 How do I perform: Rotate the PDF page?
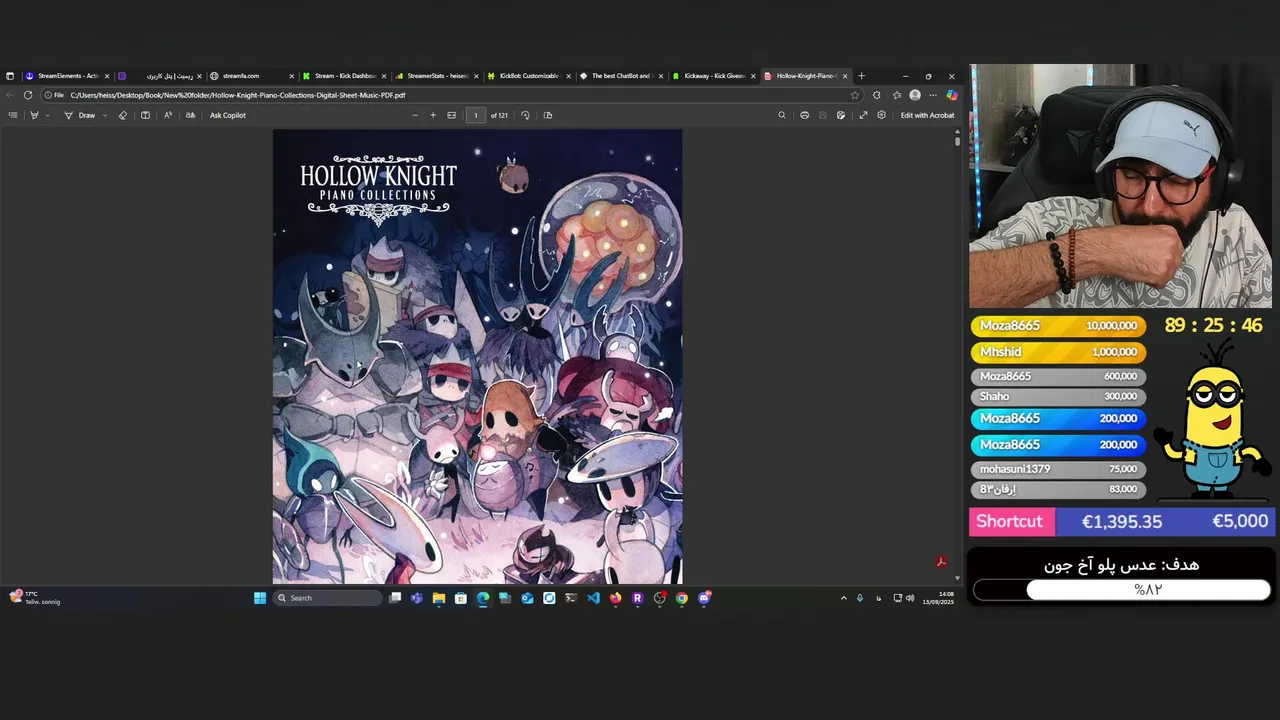(525, 115)
